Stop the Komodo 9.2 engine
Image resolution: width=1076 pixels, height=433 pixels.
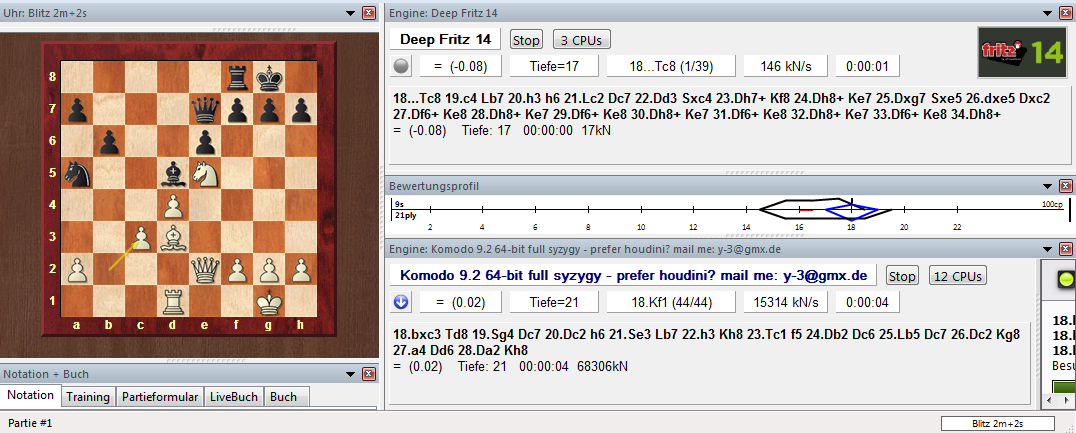[902, 277]
